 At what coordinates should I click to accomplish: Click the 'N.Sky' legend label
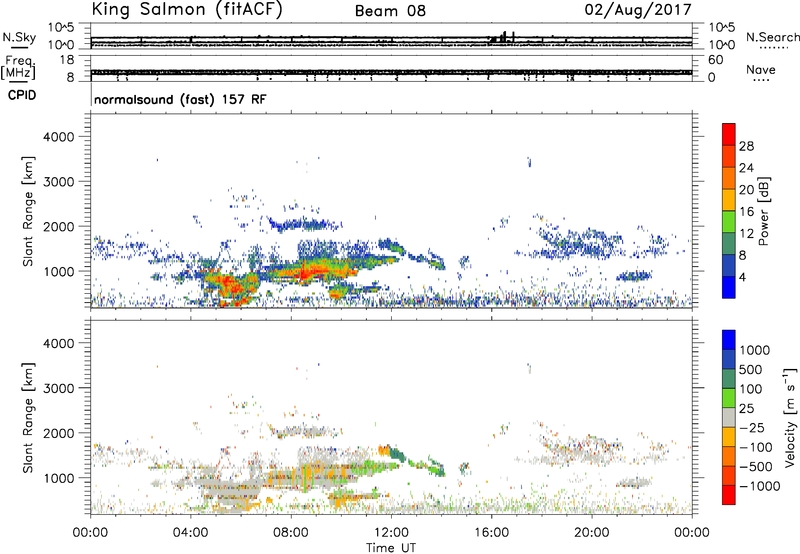(19, 37)
